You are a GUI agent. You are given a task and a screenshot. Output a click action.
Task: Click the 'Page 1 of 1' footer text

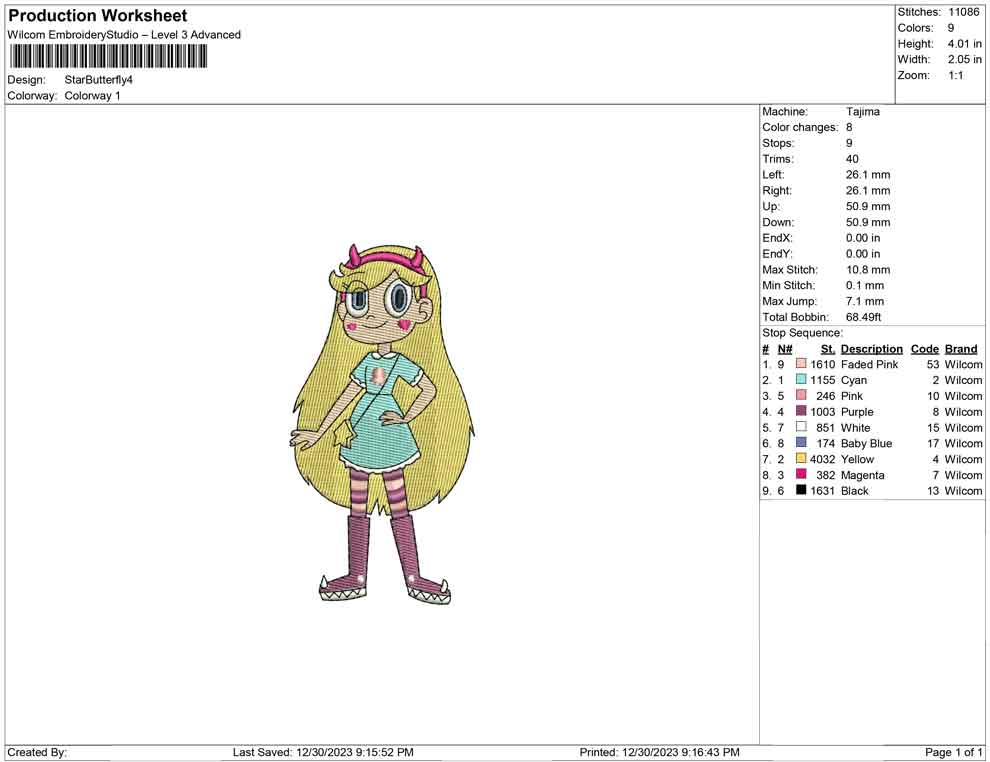pos(953,752)
